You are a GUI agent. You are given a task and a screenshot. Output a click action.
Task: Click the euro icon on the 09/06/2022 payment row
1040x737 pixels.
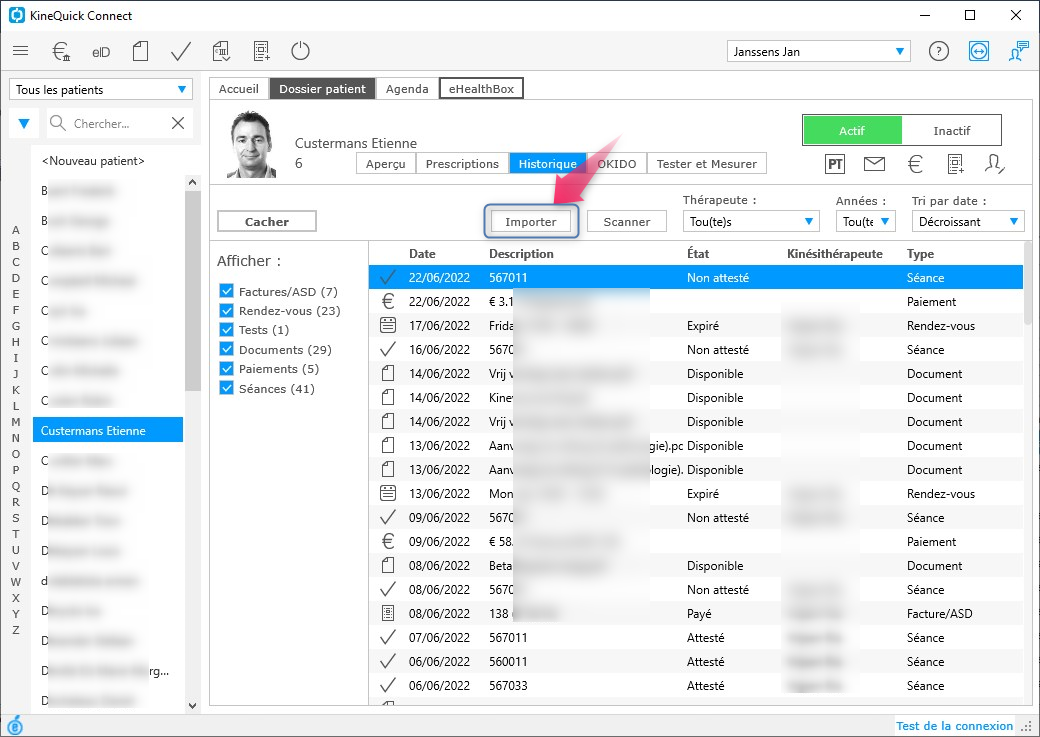coord(388,541)
